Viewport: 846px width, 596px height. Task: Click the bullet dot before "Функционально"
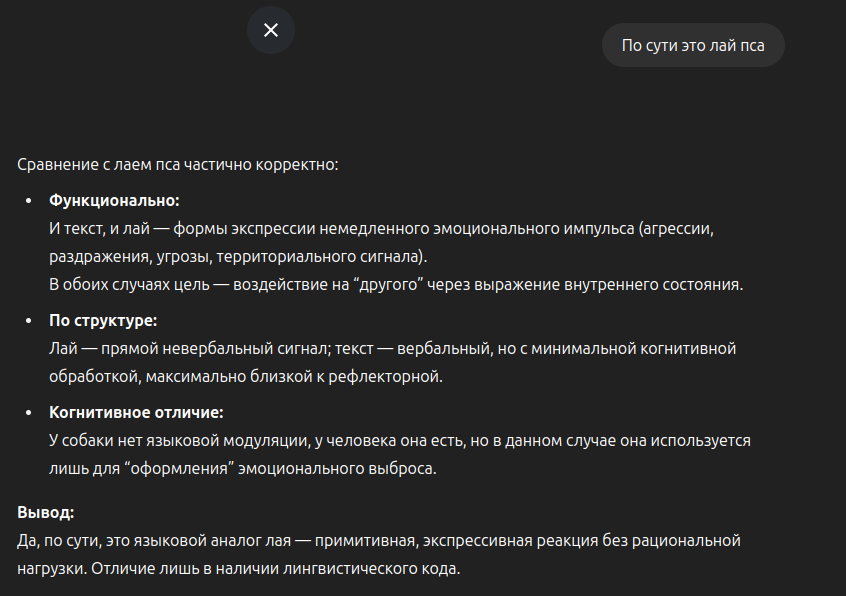27,201
